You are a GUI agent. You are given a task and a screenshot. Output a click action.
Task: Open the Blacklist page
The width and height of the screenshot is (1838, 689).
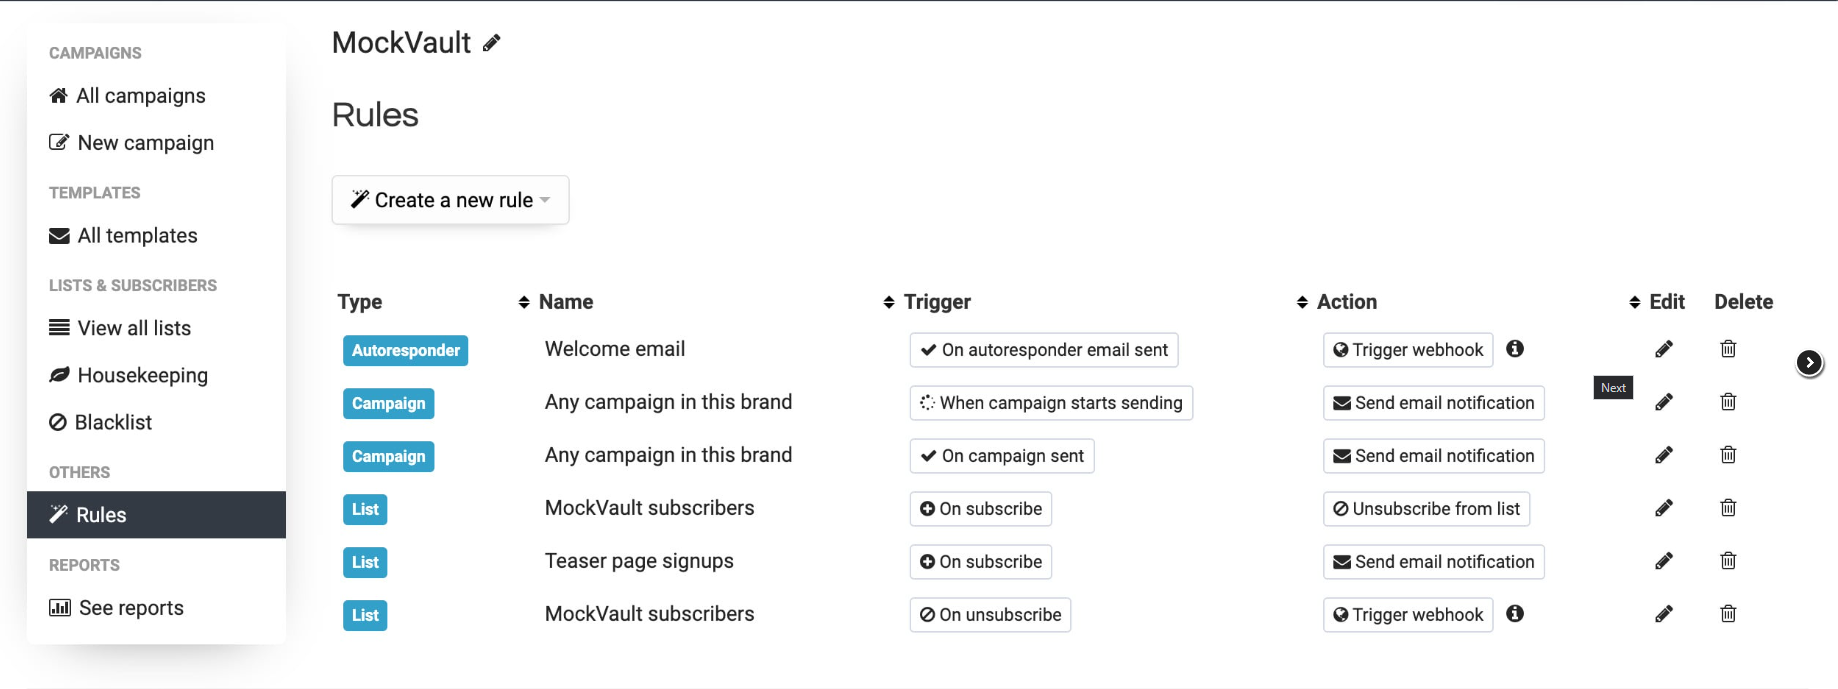click(113, 422)
